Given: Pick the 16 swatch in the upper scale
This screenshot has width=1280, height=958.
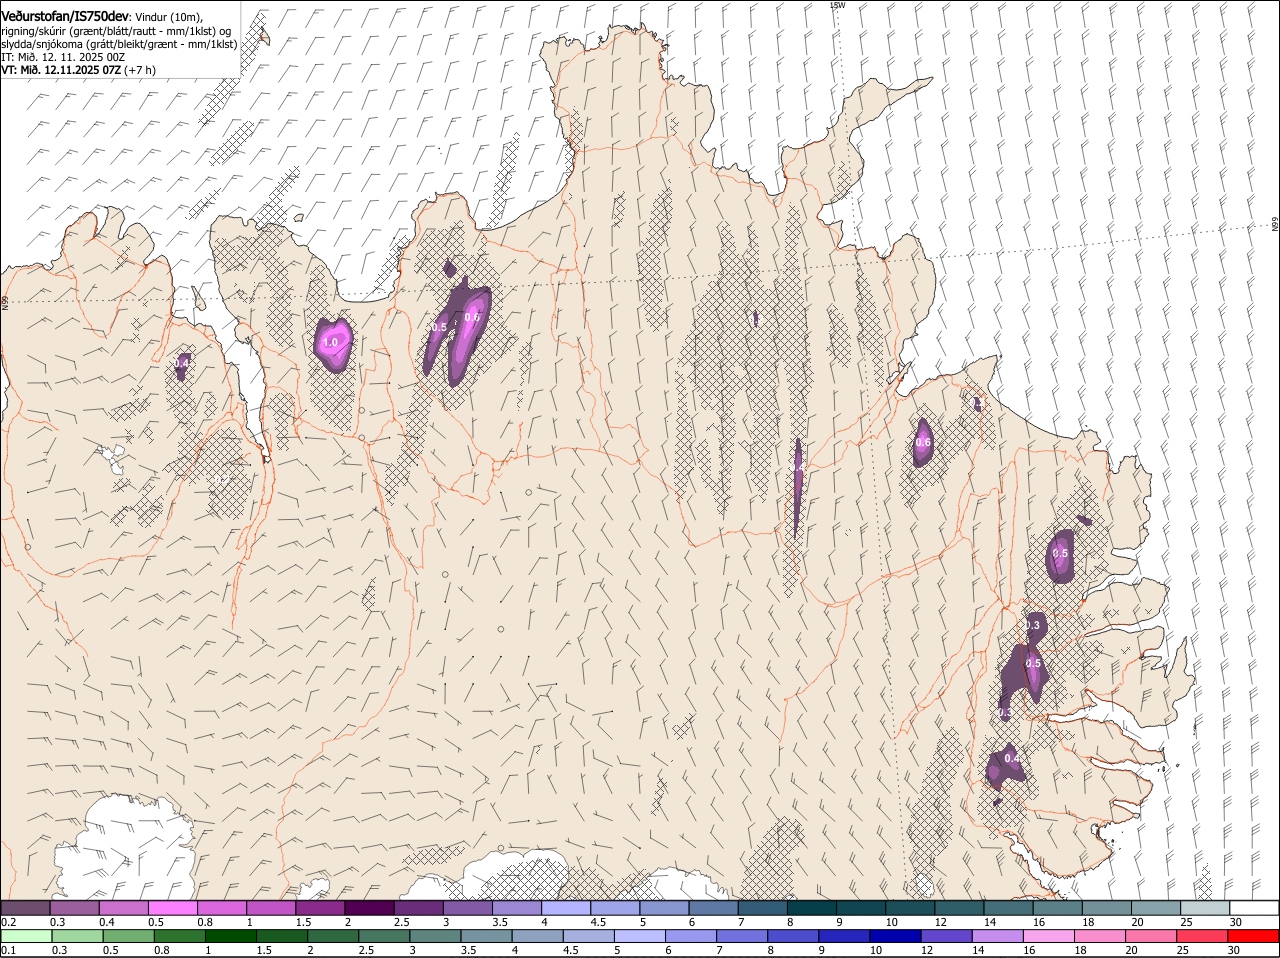Looking at the screenshot, I should point(1059,907).
